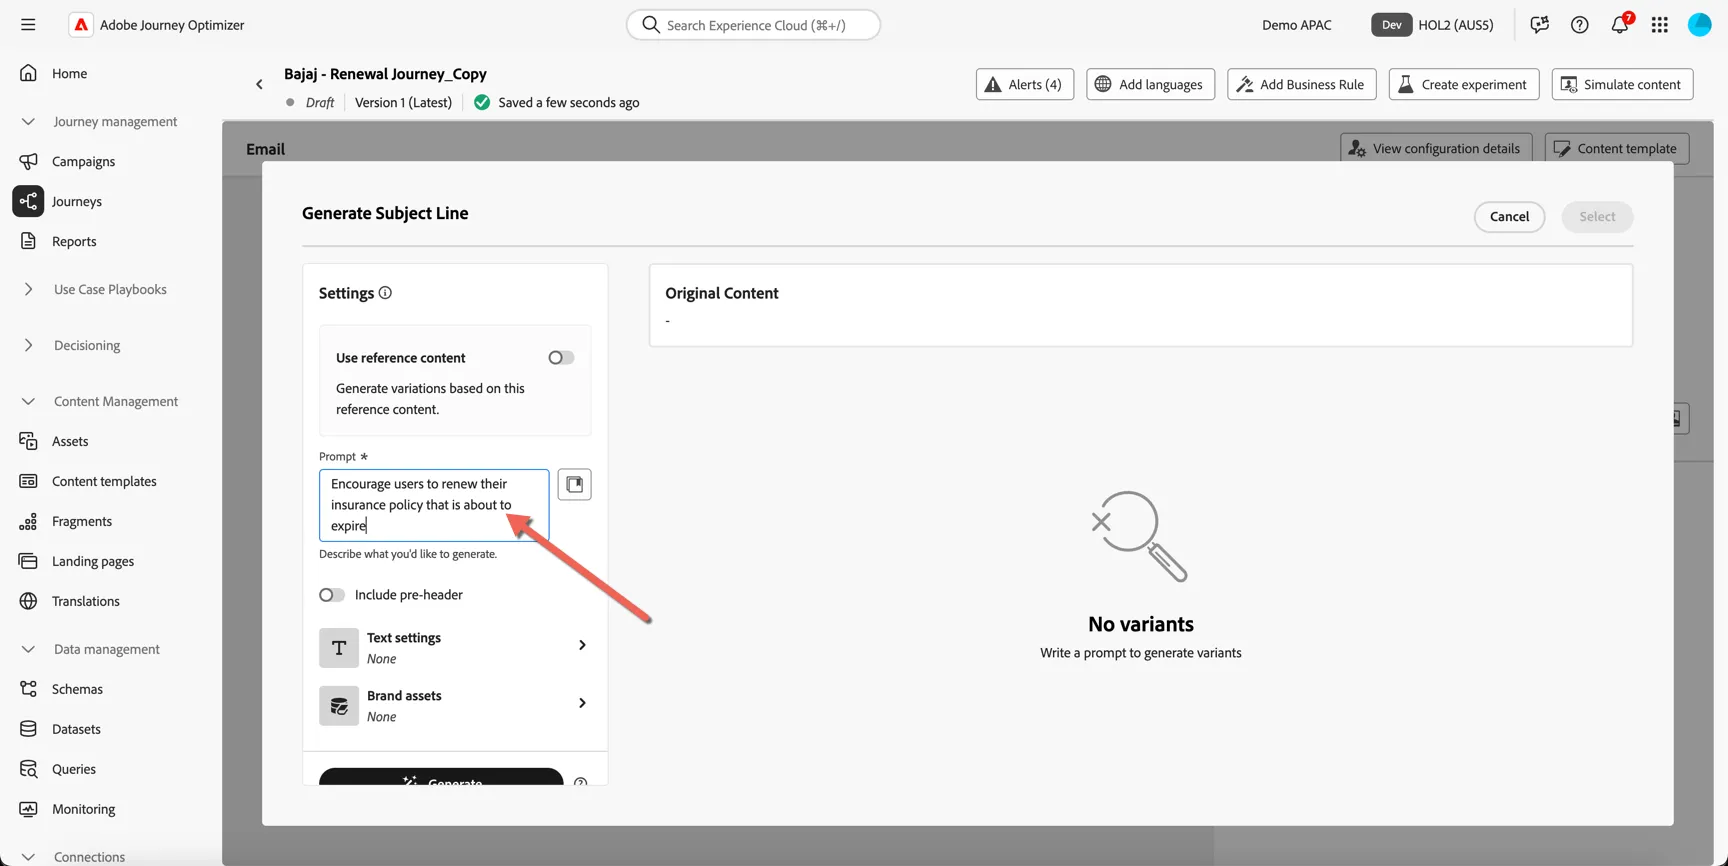Image resolution: width=1728 pixels, height=866 pixels.
Task: Focus the Prompt text area
Action: click(x=434, y=505)
